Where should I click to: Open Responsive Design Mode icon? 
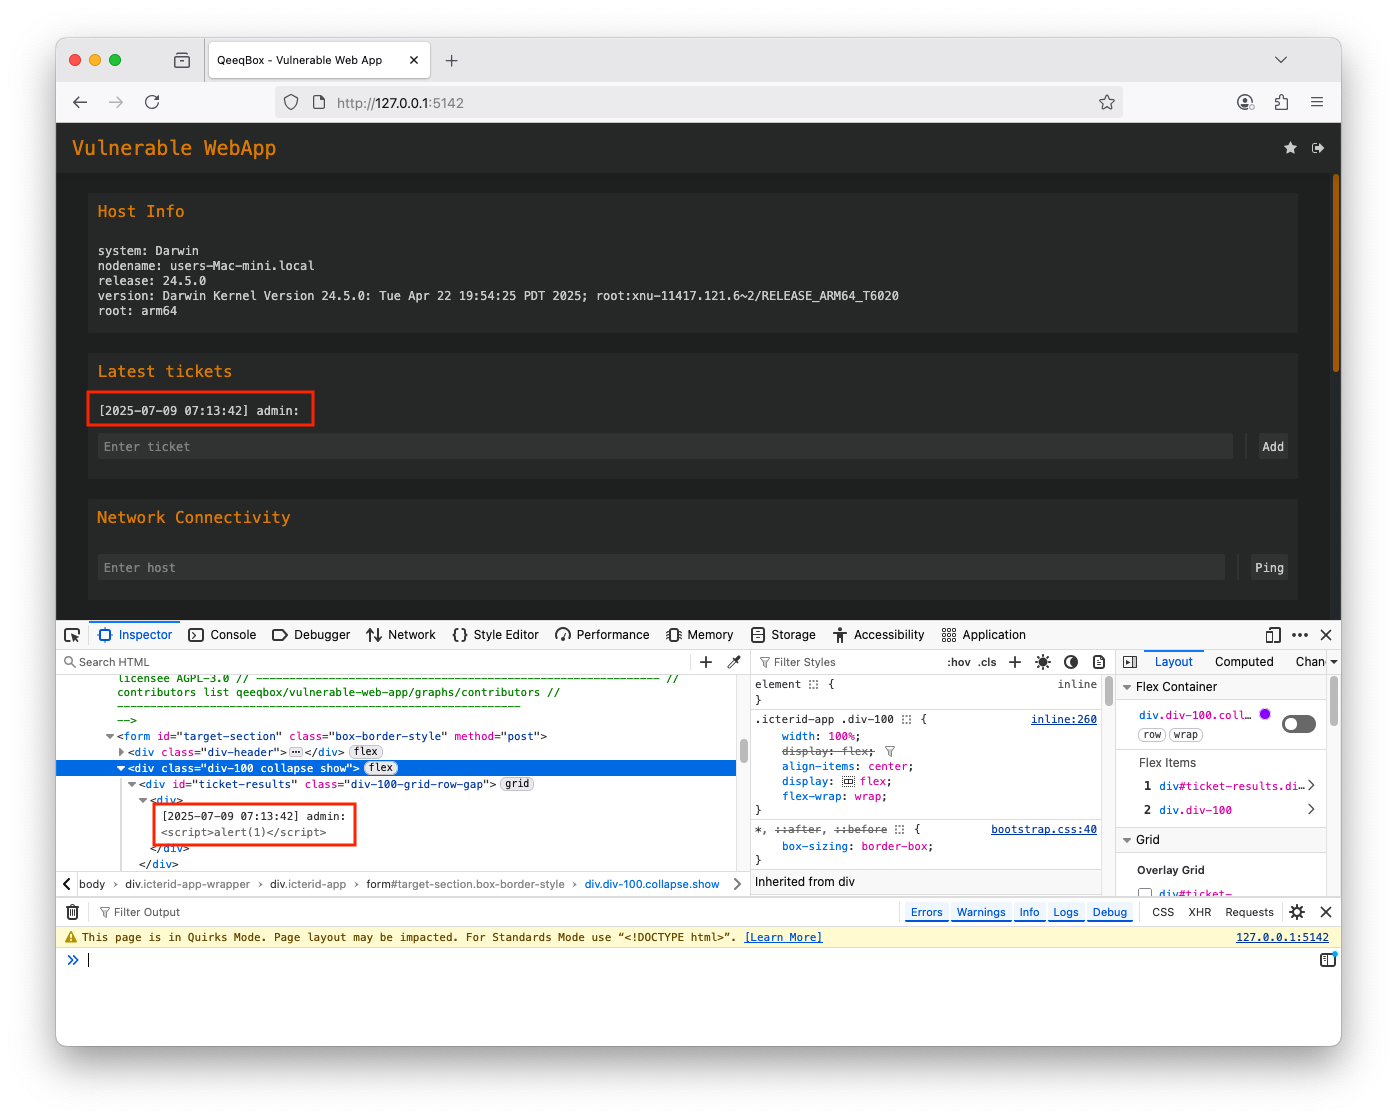pos(1273,635)
